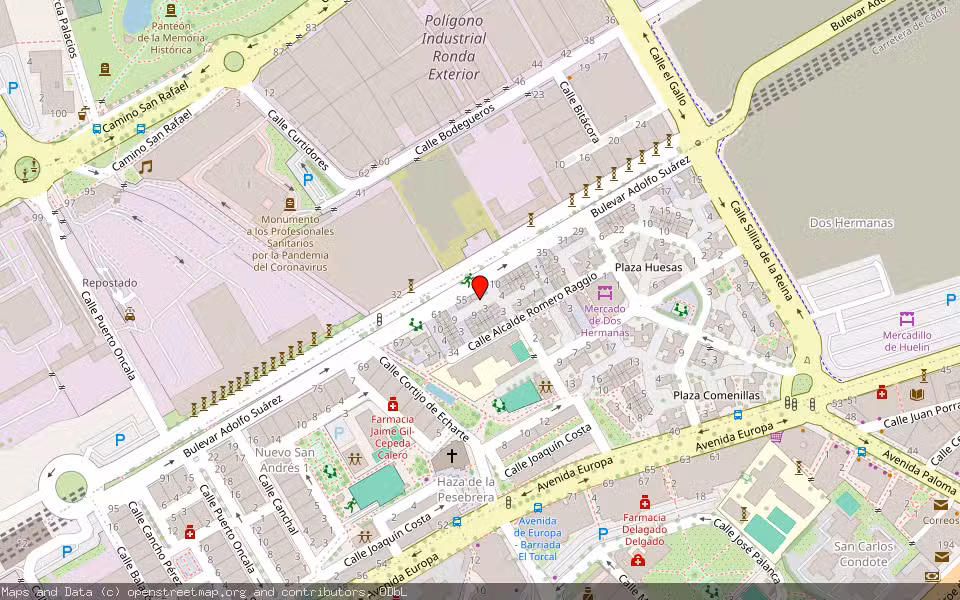This screenshot has height=600, width=960.
Task: Select the green fitness icon beside the red pin
Action: click(x=467, y=281)
